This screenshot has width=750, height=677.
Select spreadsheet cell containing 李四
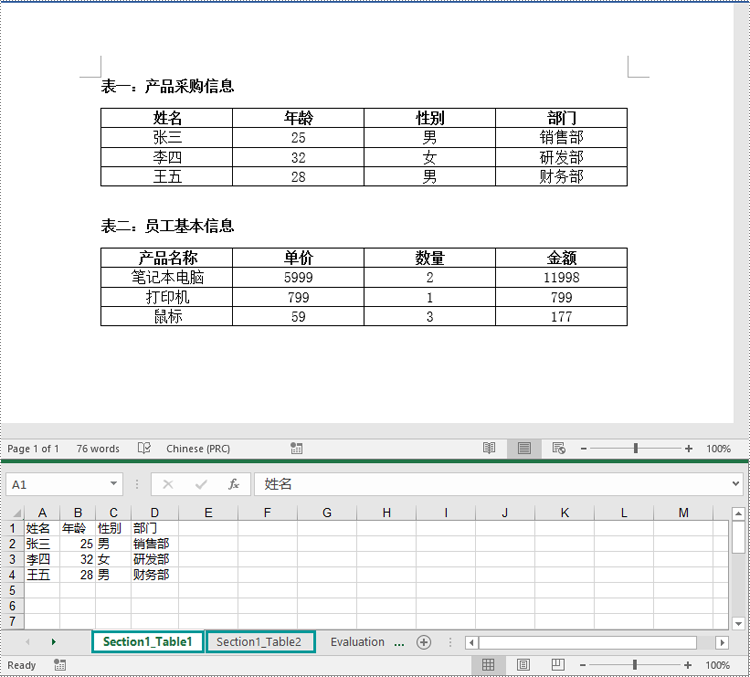click(42, 559)
